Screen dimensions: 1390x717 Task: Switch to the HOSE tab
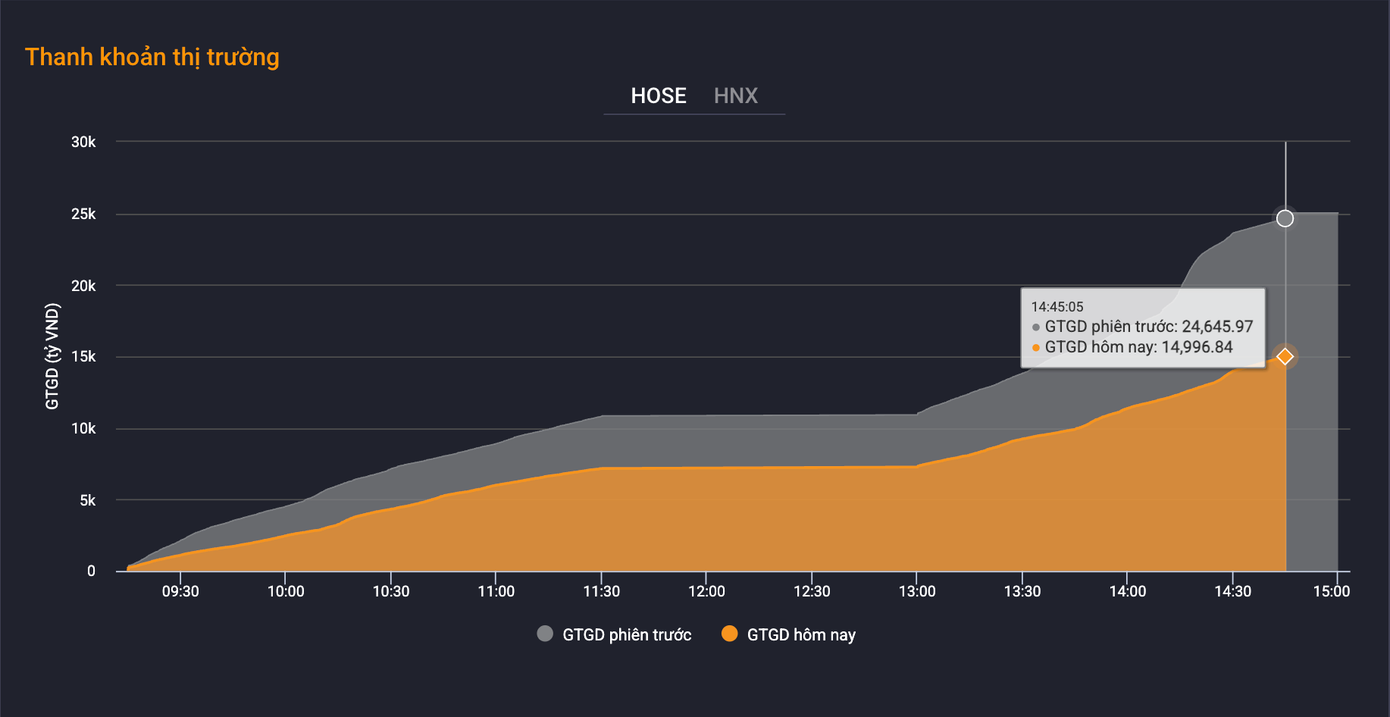(658, 96)
